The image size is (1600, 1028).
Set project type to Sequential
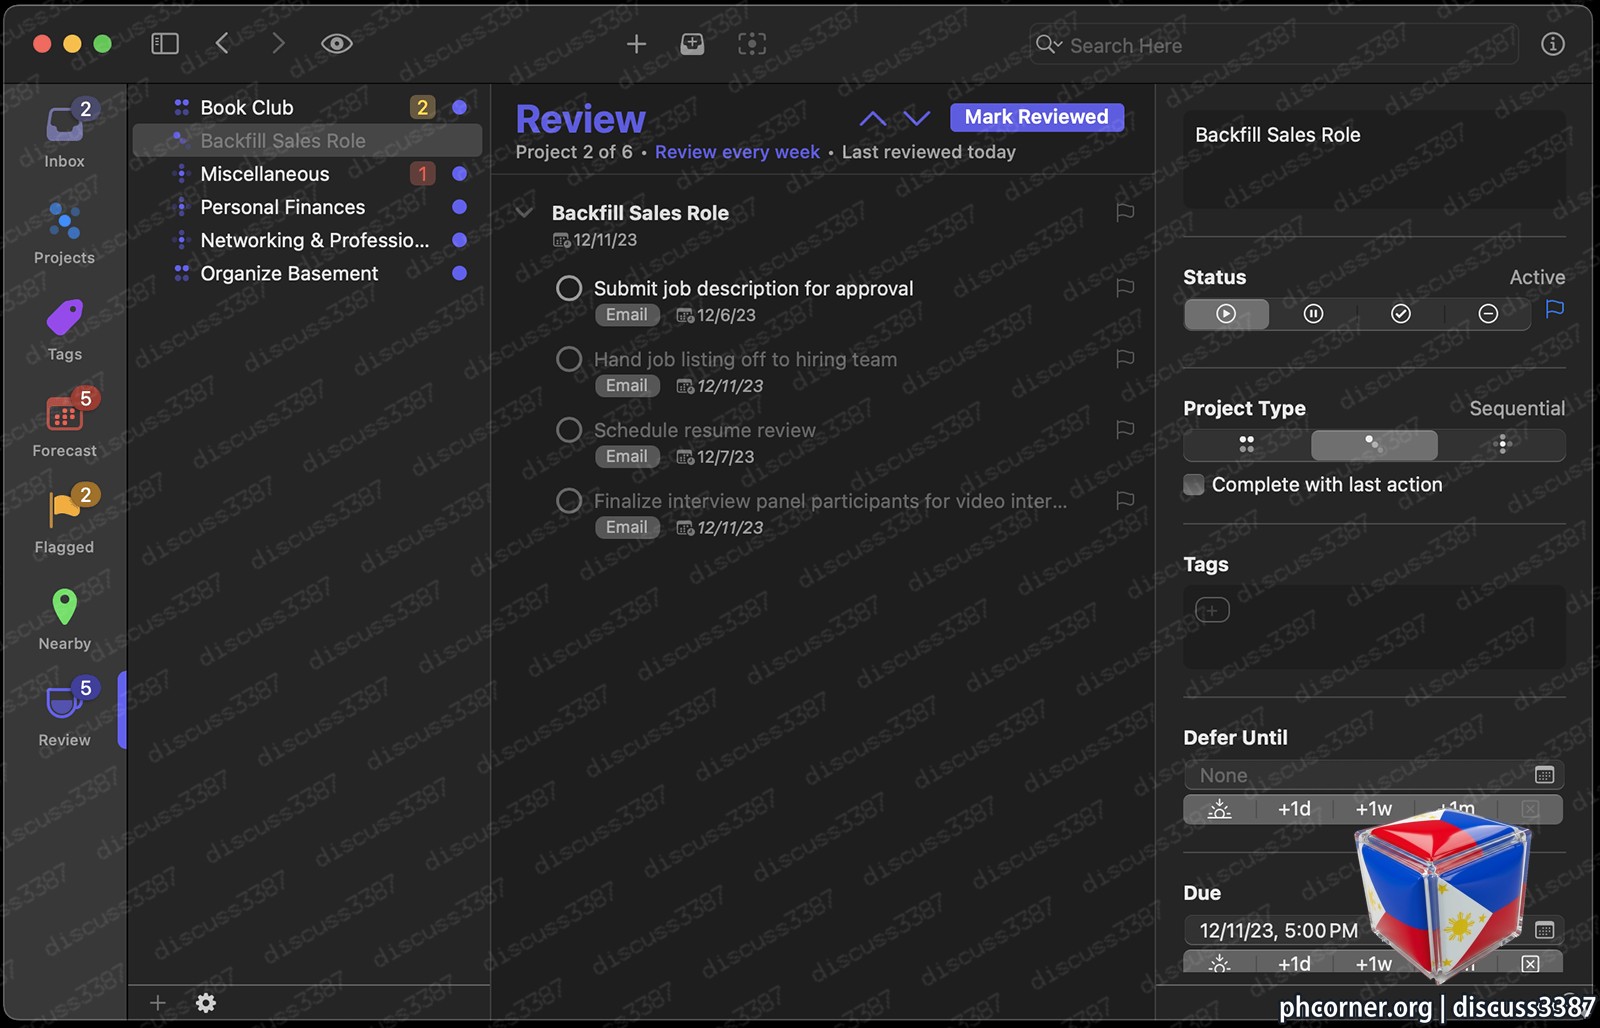pyautogui.click(x=1374, y=445)
